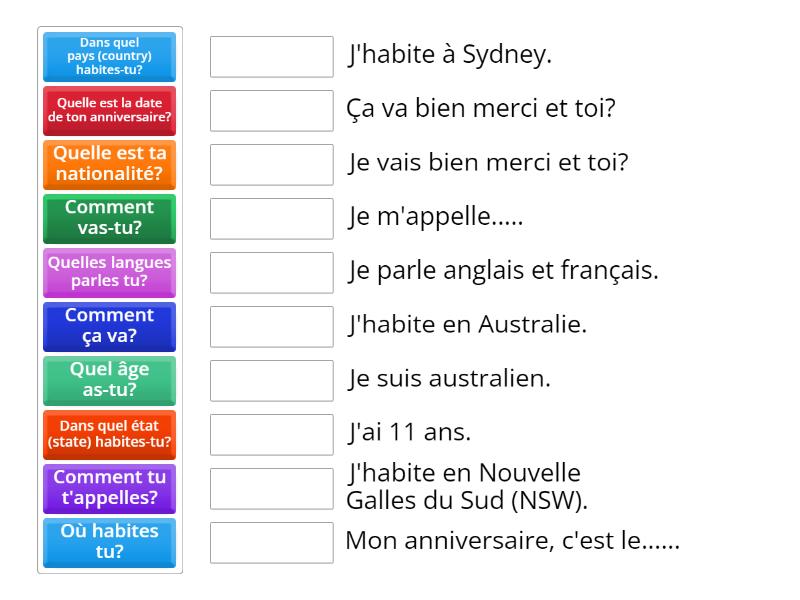Pick the 'Dans quel état (state) habites-tu?' tile
The height and width of the screenshot is (600, 800).
click(x=109, y=435)
